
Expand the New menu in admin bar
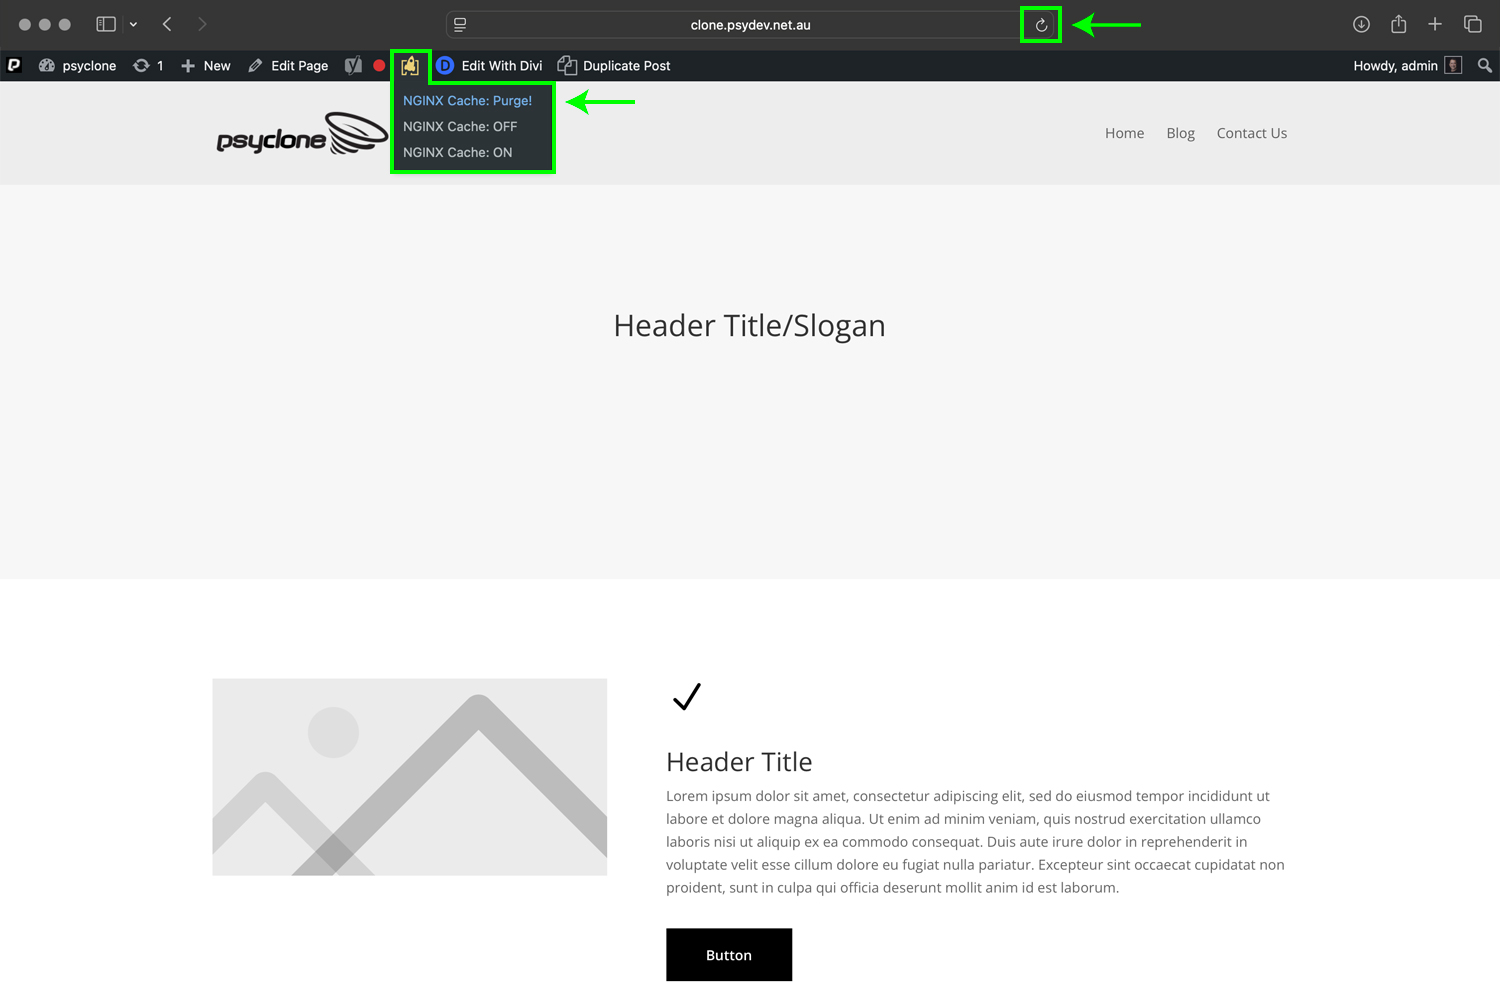click(x=205, y=65)
